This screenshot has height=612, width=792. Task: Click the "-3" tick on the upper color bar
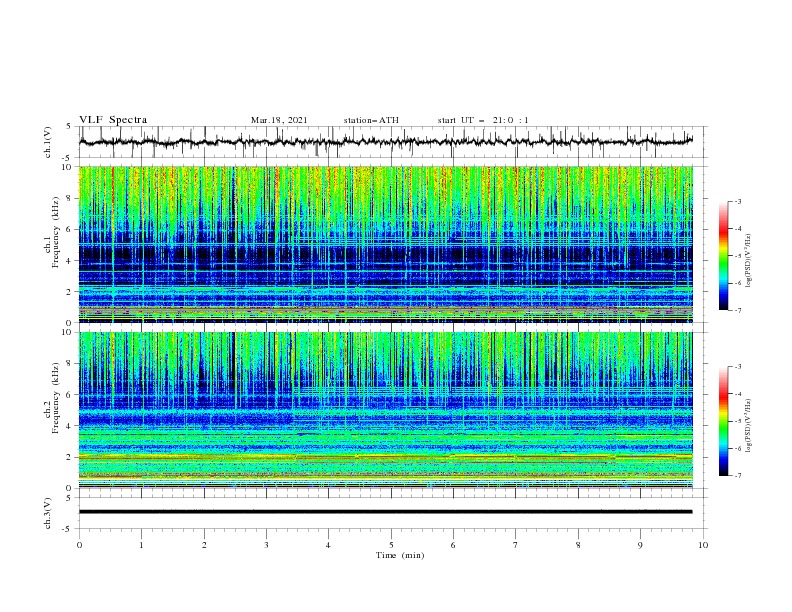(737, 201)
